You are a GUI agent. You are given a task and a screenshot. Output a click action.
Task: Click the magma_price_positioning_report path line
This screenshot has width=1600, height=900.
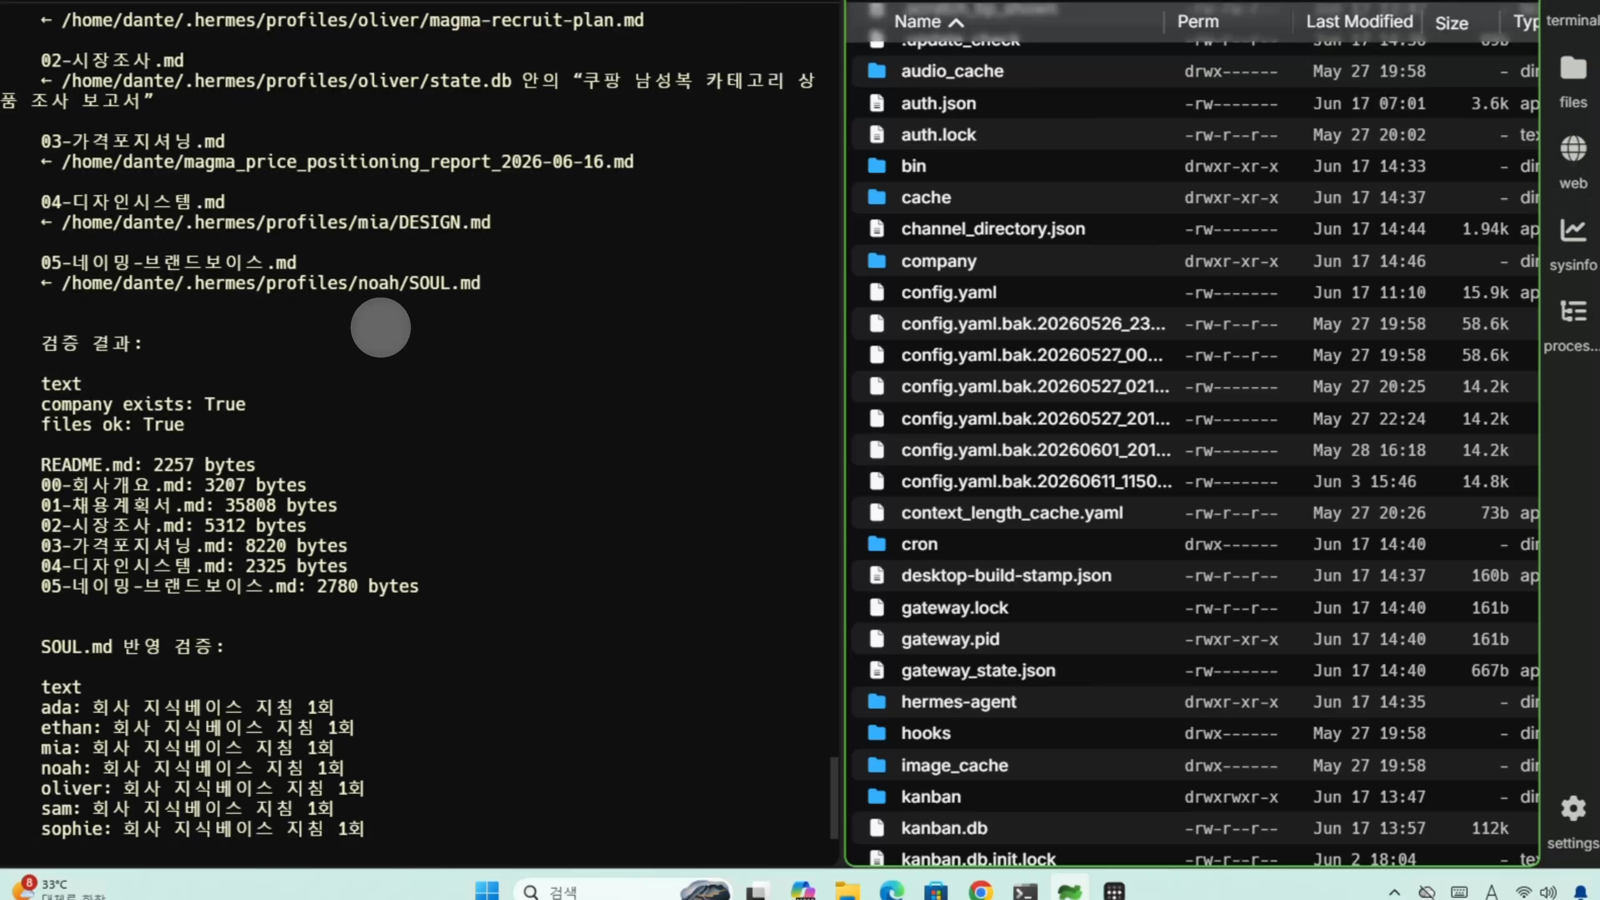click(348, 161)
